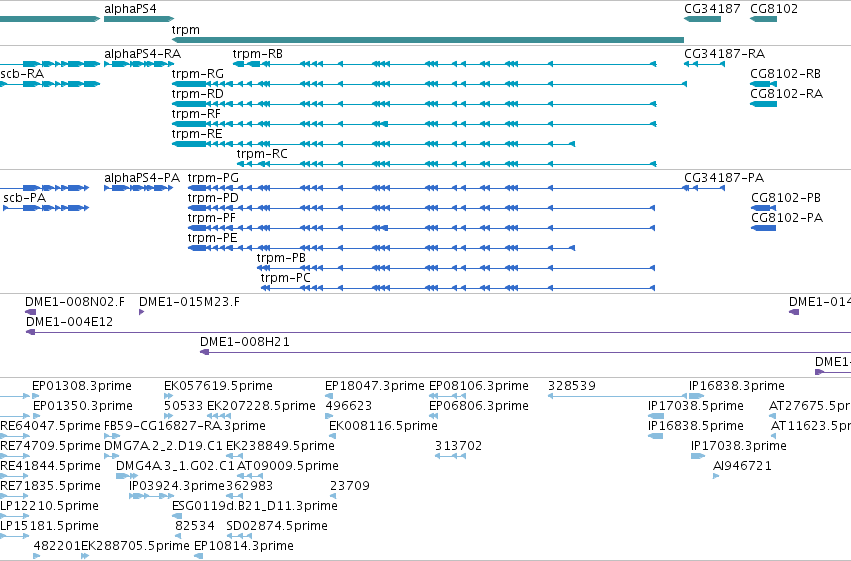
Task: Select protein label trpm-PE
Action: [x=213, y=238]
